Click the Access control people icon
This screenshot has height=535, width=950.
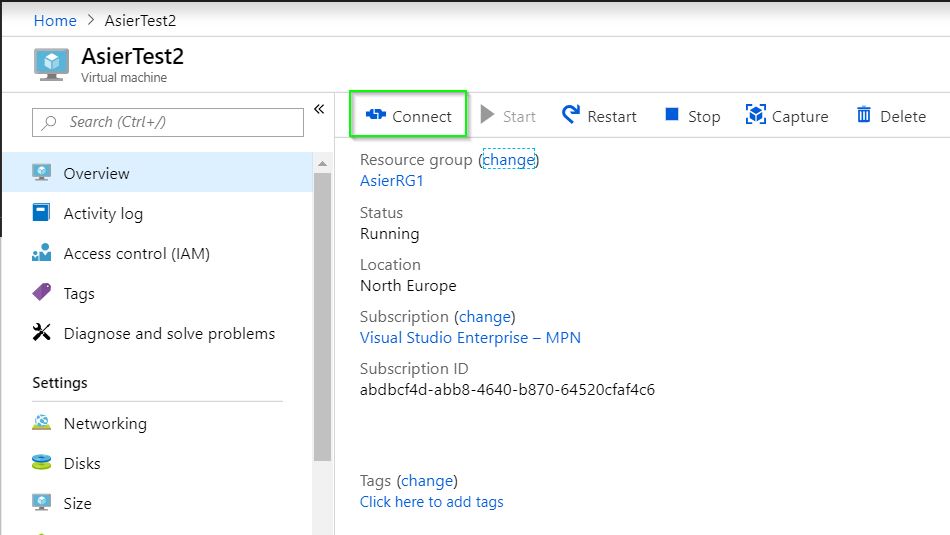tap(42, 252)
